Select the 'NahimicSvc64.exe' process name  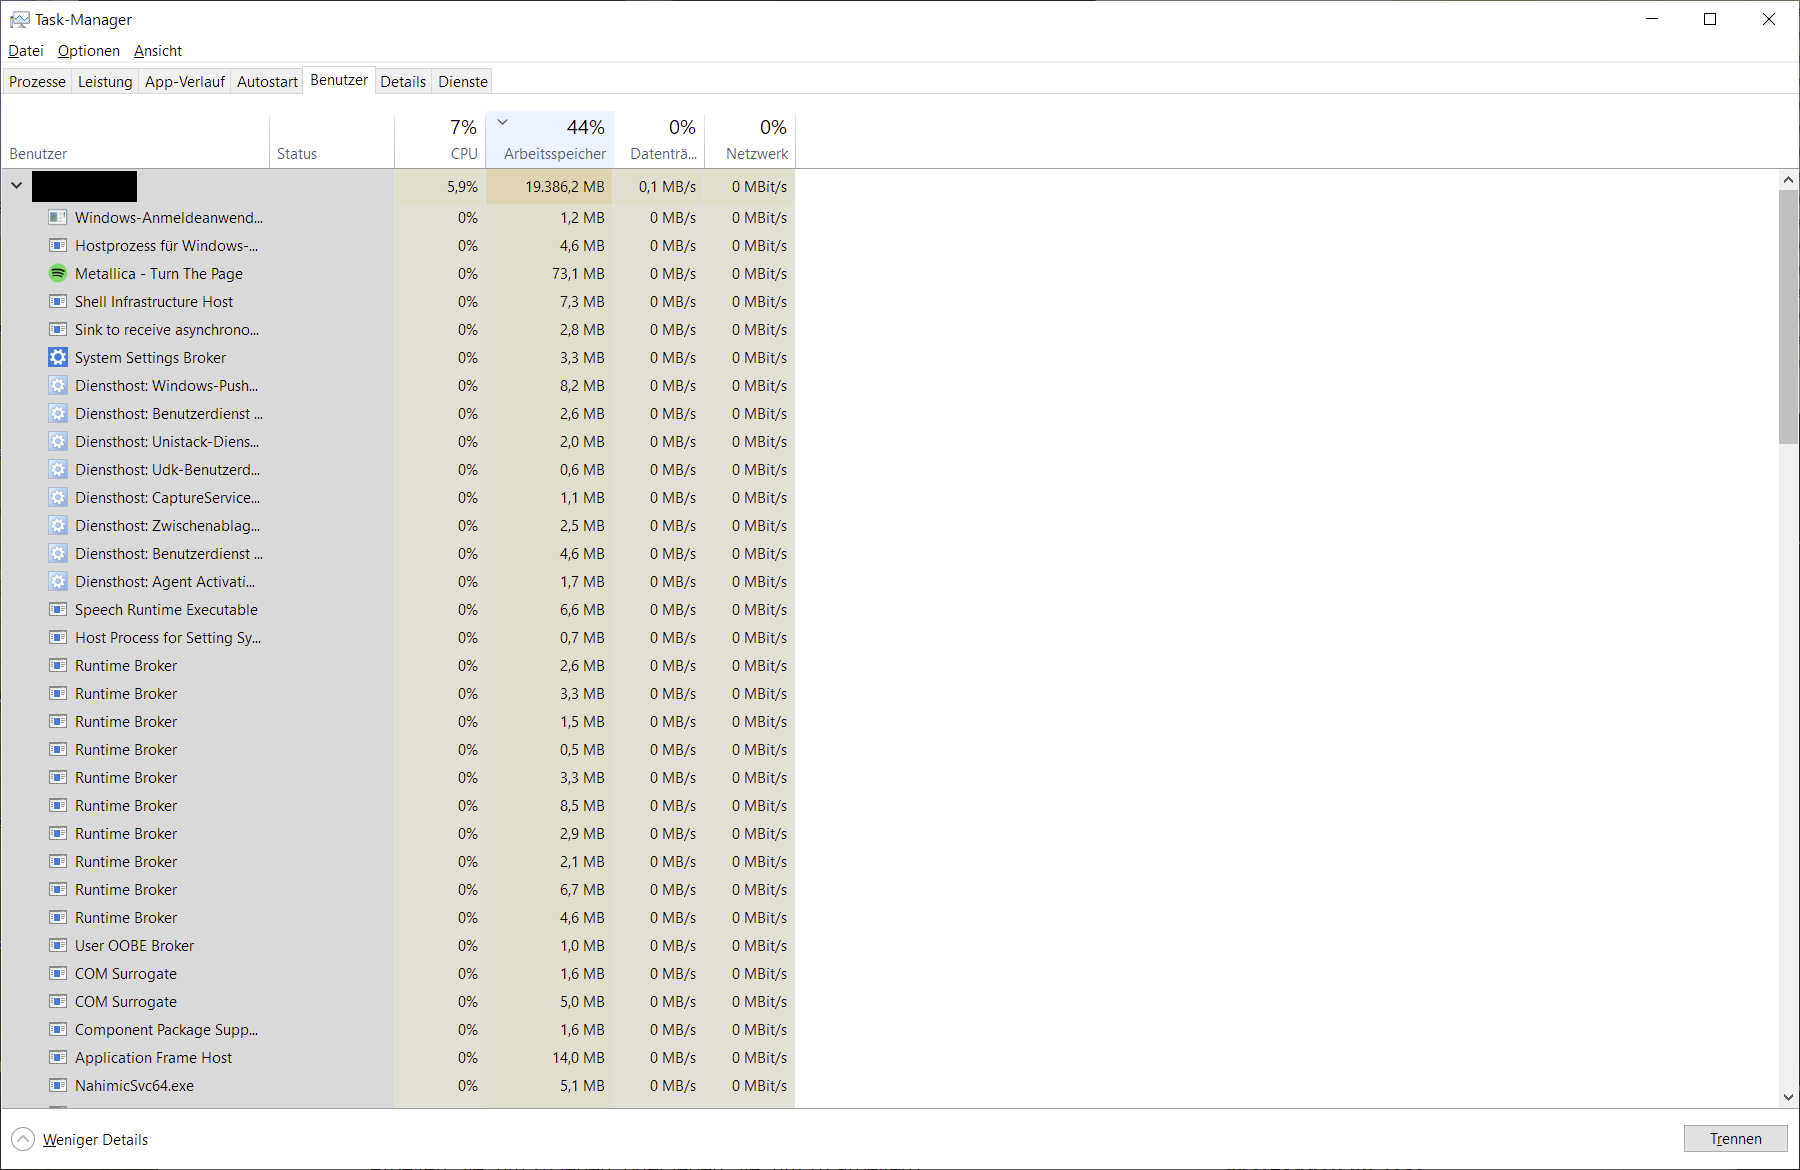tap(134, 1085)
